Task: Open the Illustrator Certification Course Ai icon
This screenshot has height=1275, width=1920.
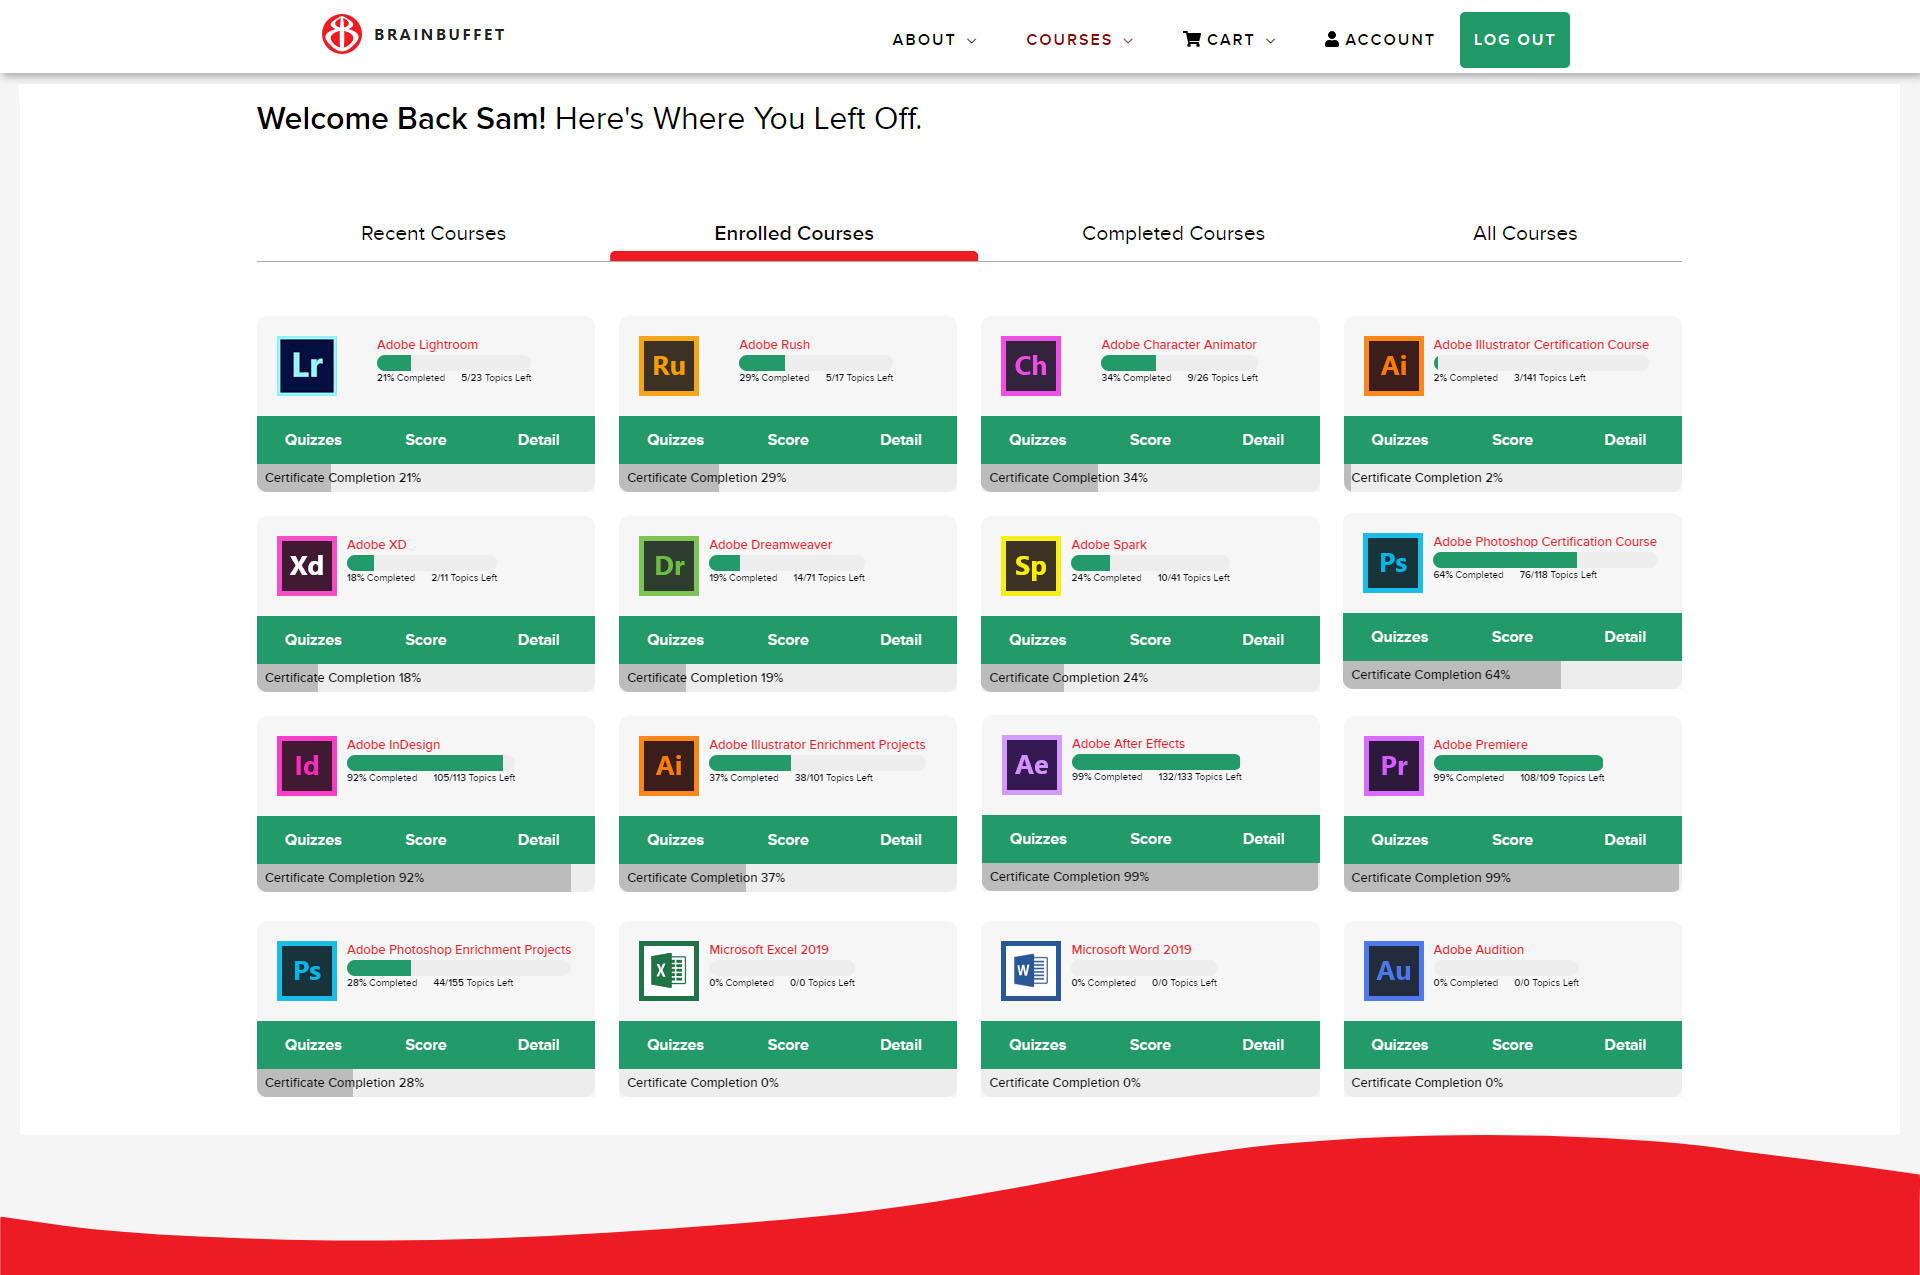Action: pyautogui.click(x=1394, y=366)
